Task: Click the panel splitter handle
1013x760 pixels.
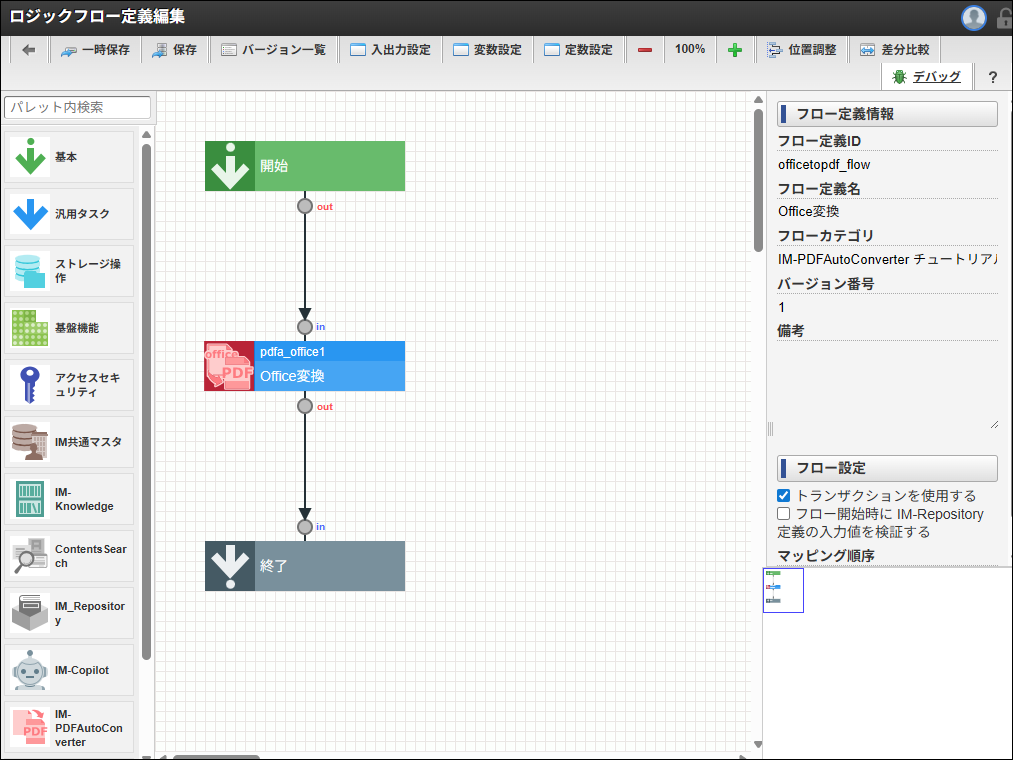Action: pos(770,429)
